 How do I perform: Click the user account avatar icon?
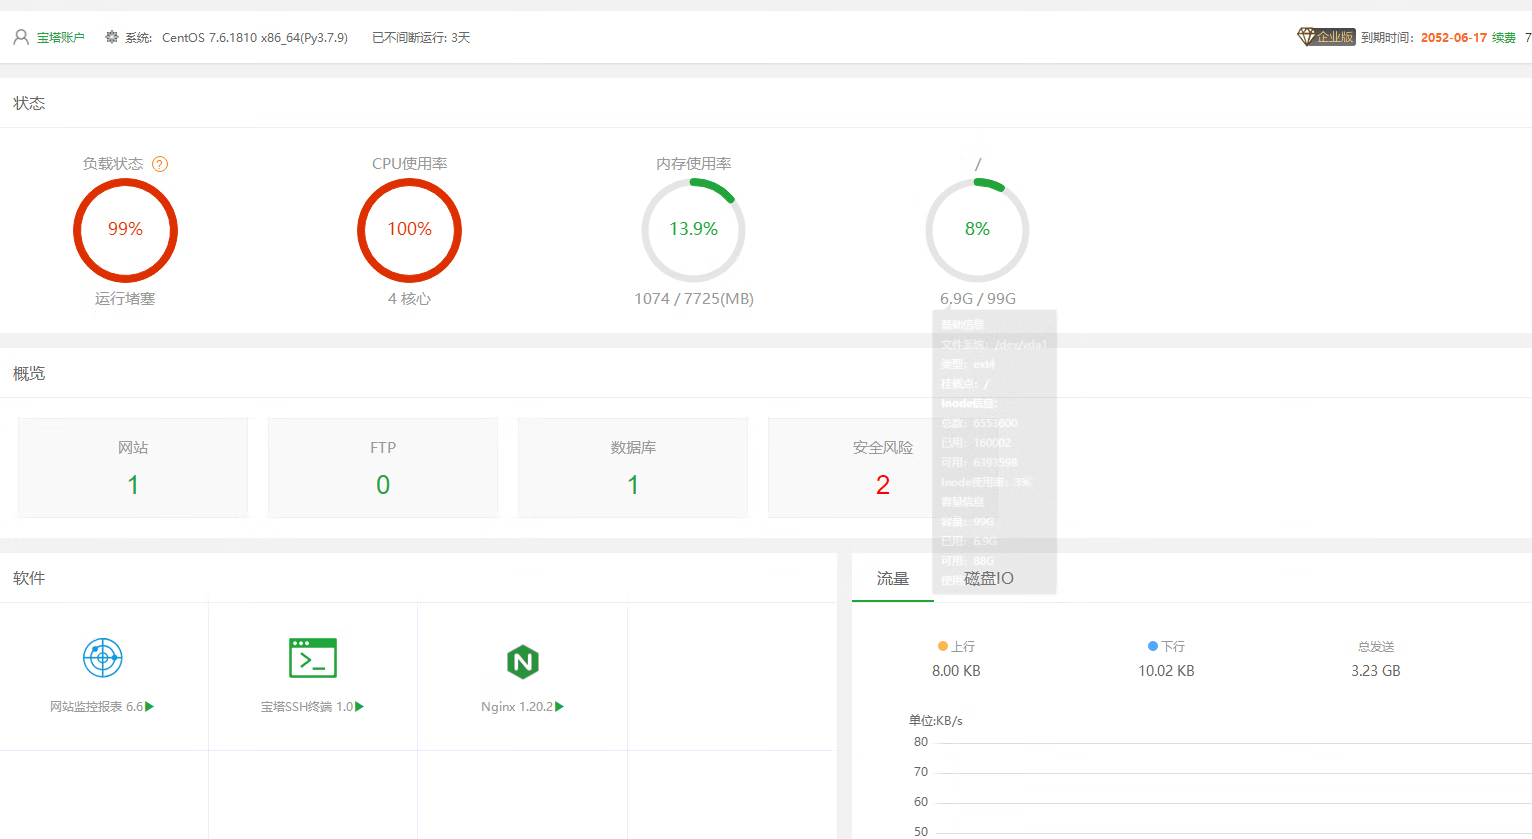tap(21, 37)
